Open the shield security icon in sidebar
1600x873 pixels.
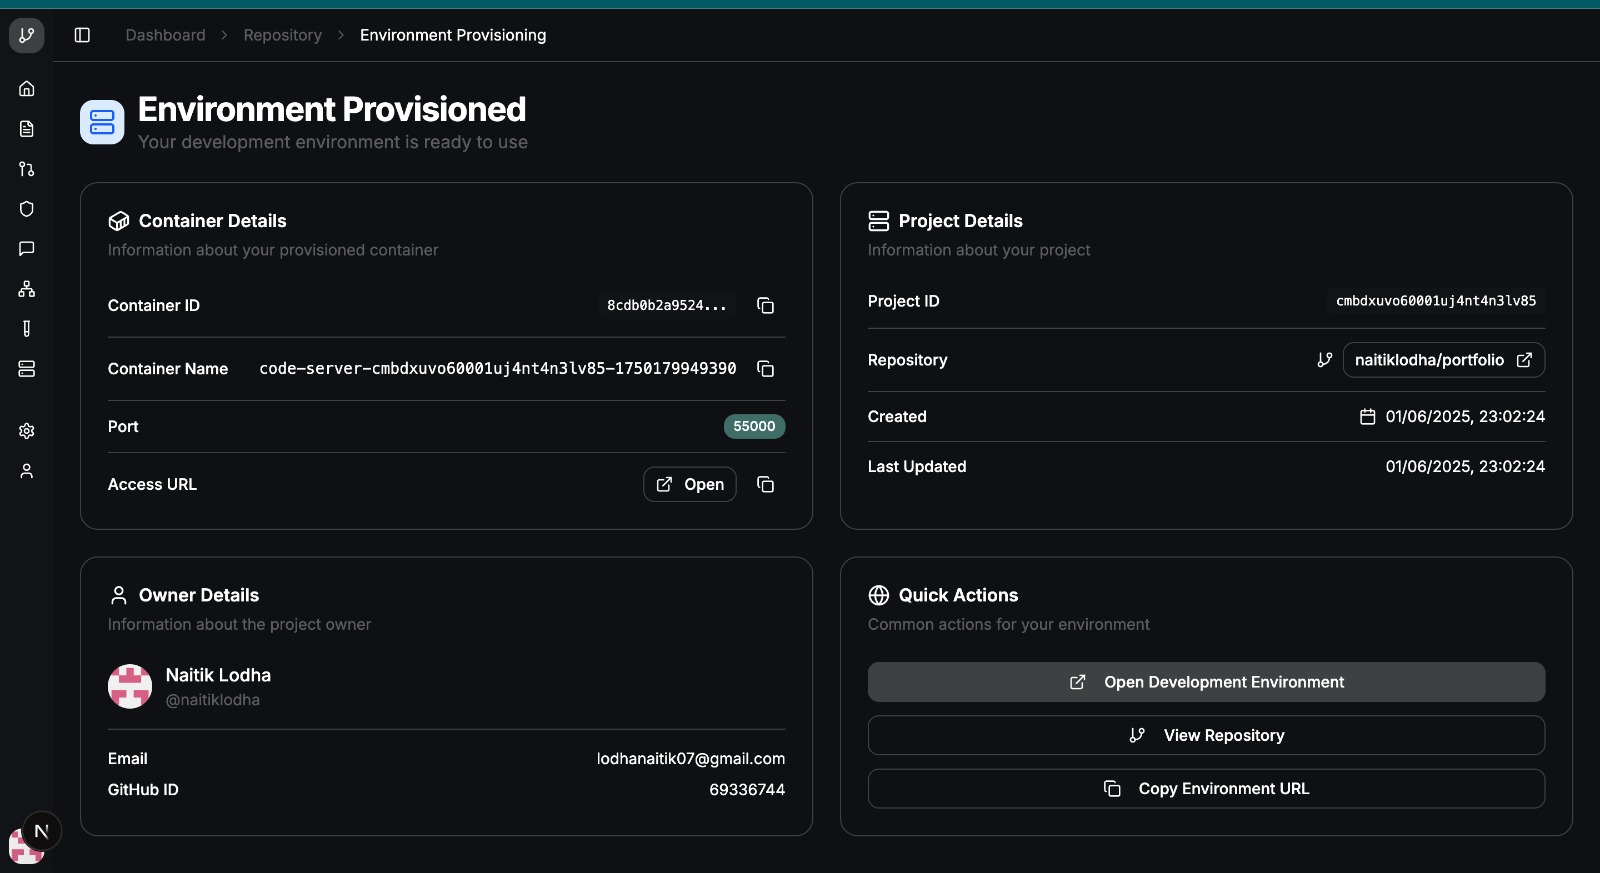click(27, 209)
